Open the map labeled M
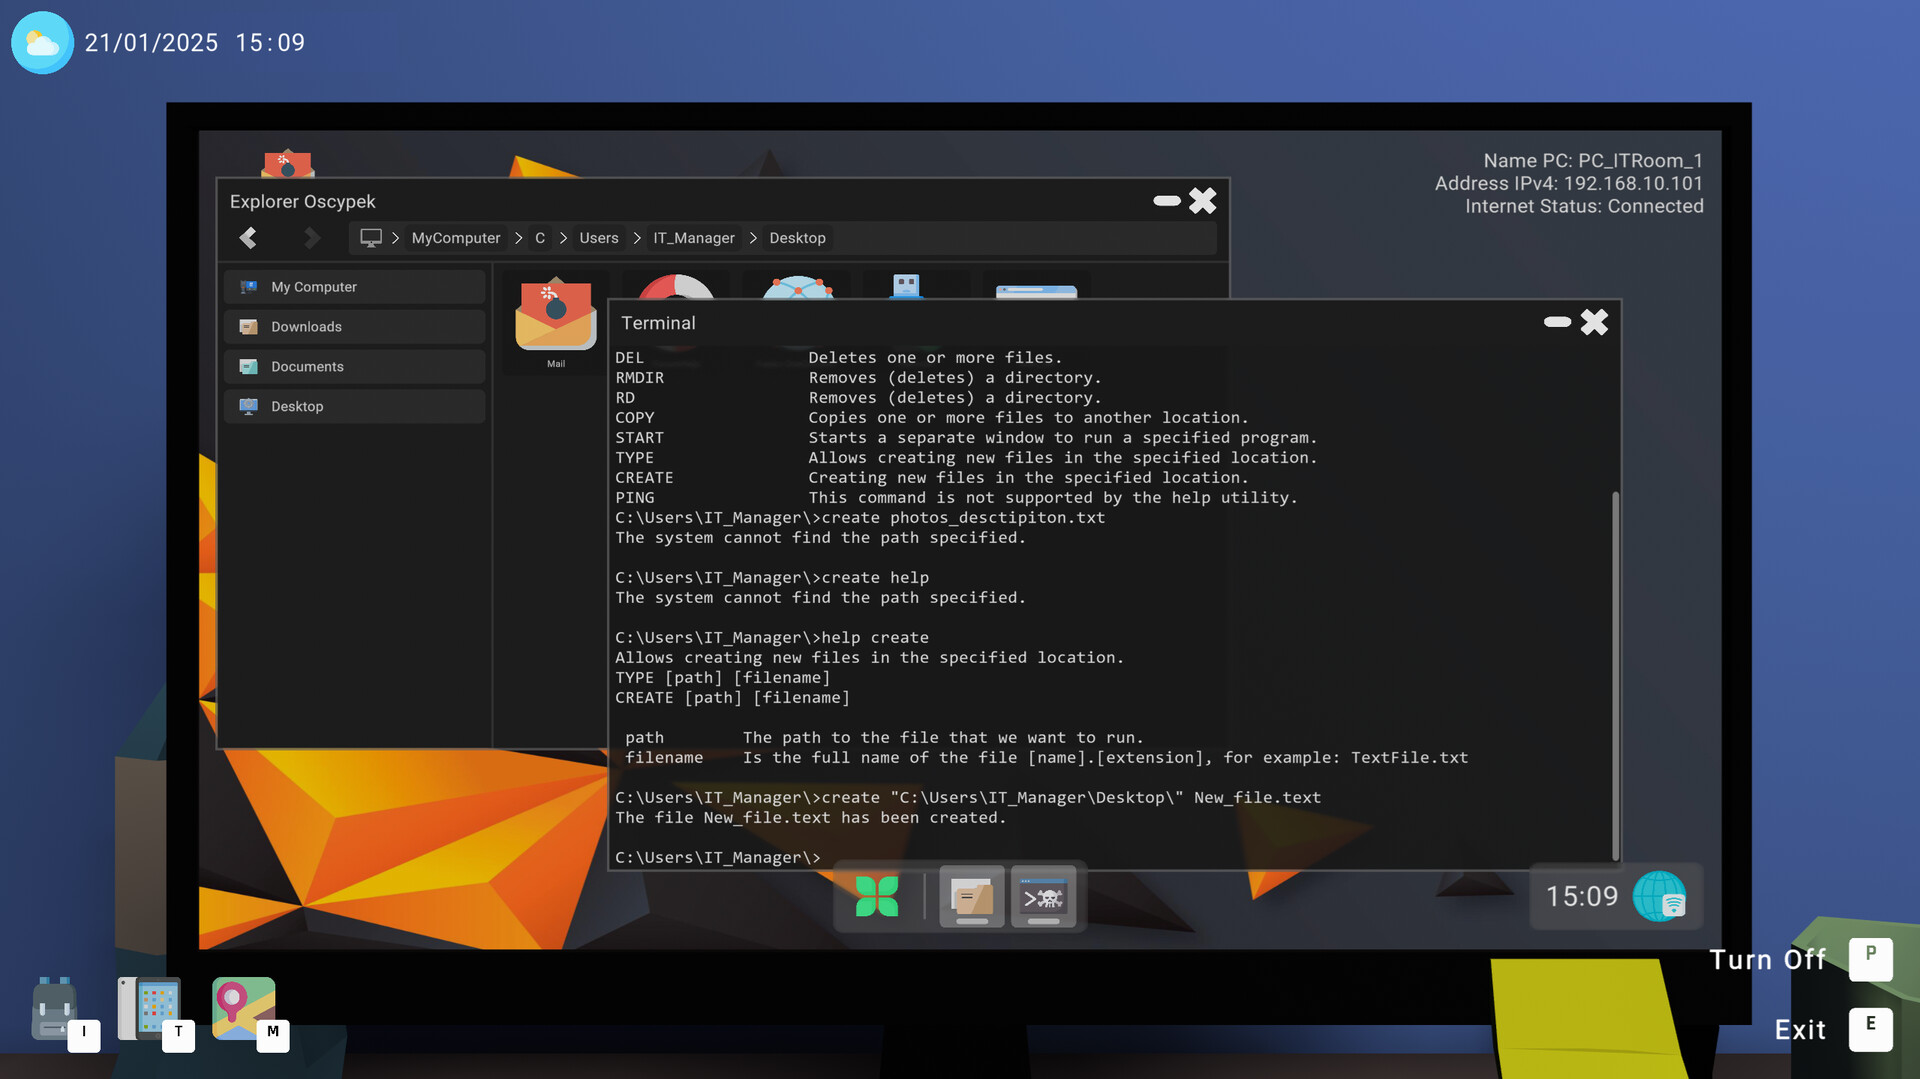Screen dimensions: 1920x1079 coord(243,1005)
